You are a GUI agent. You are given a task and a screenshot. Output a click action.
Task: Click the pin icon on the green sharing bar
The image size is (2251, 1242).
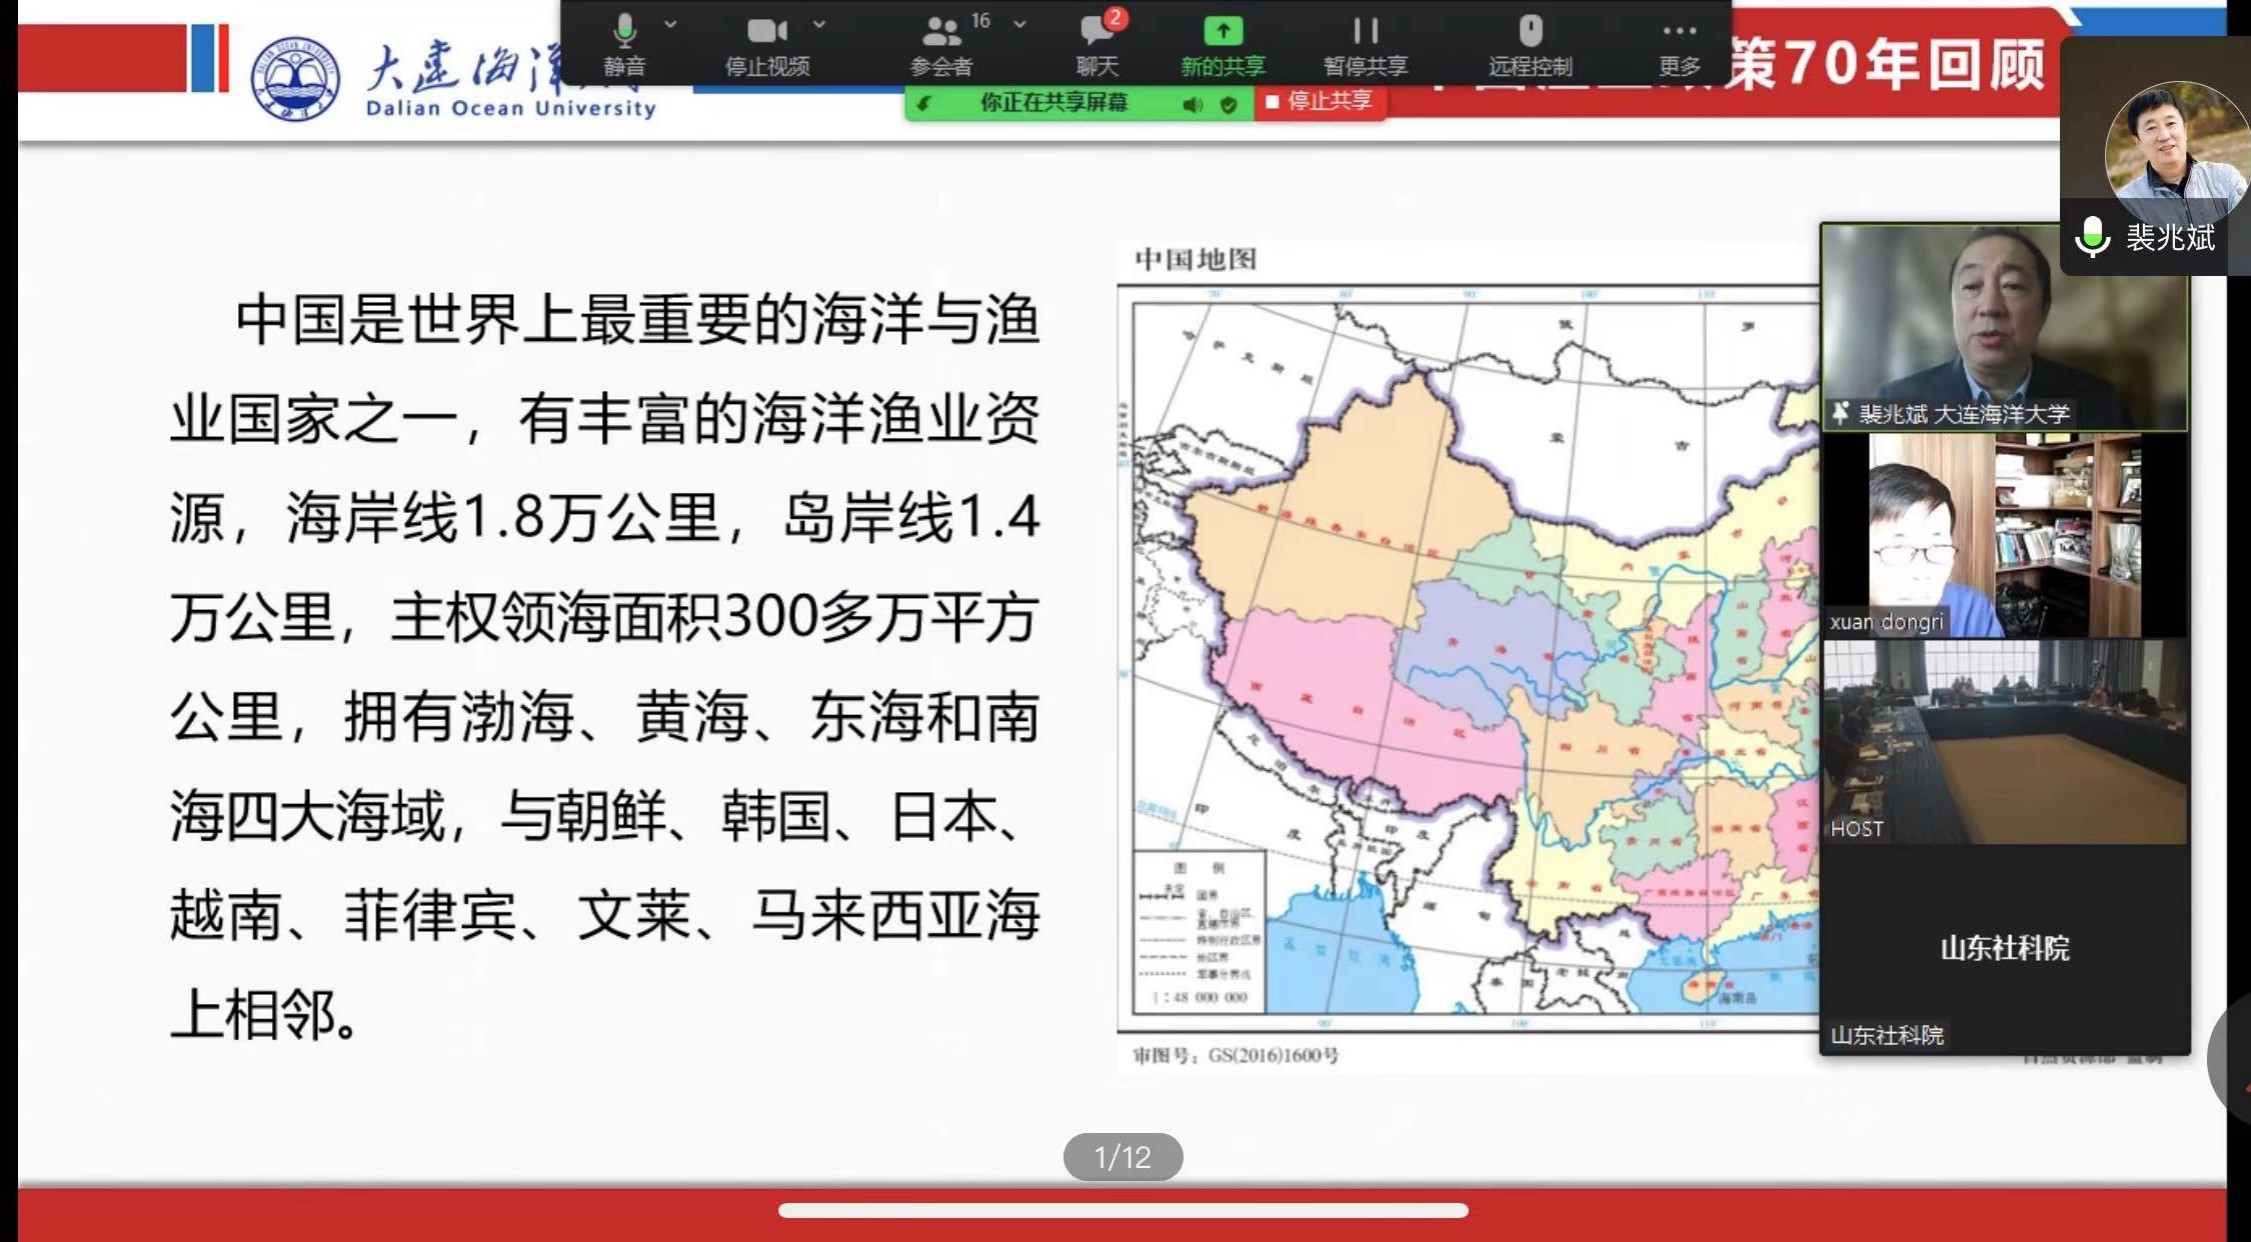pyautogui.click(x=925, y=104)
